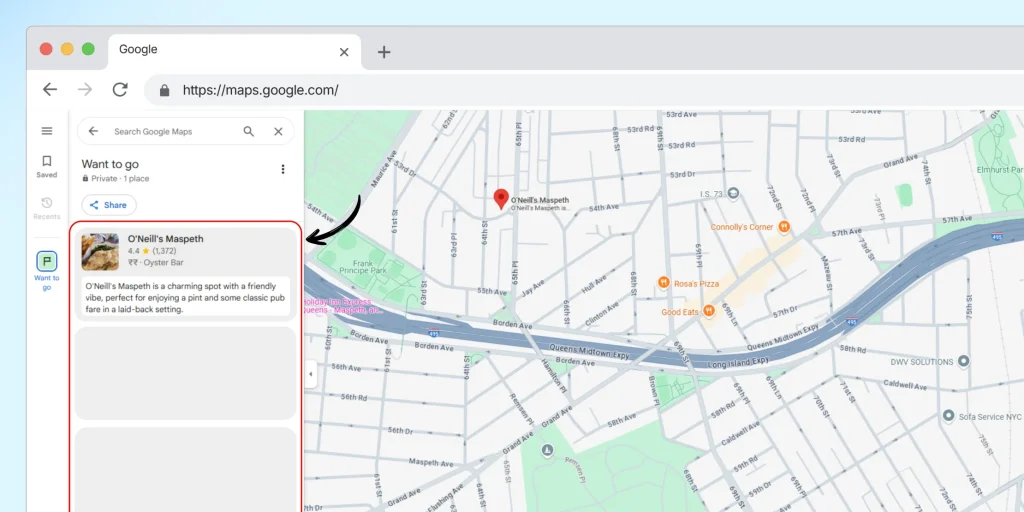The height and width of the screenshot is (512, 1024).
Task: Collapse the side panel arrow handle
Action: (x=310, y=374)
